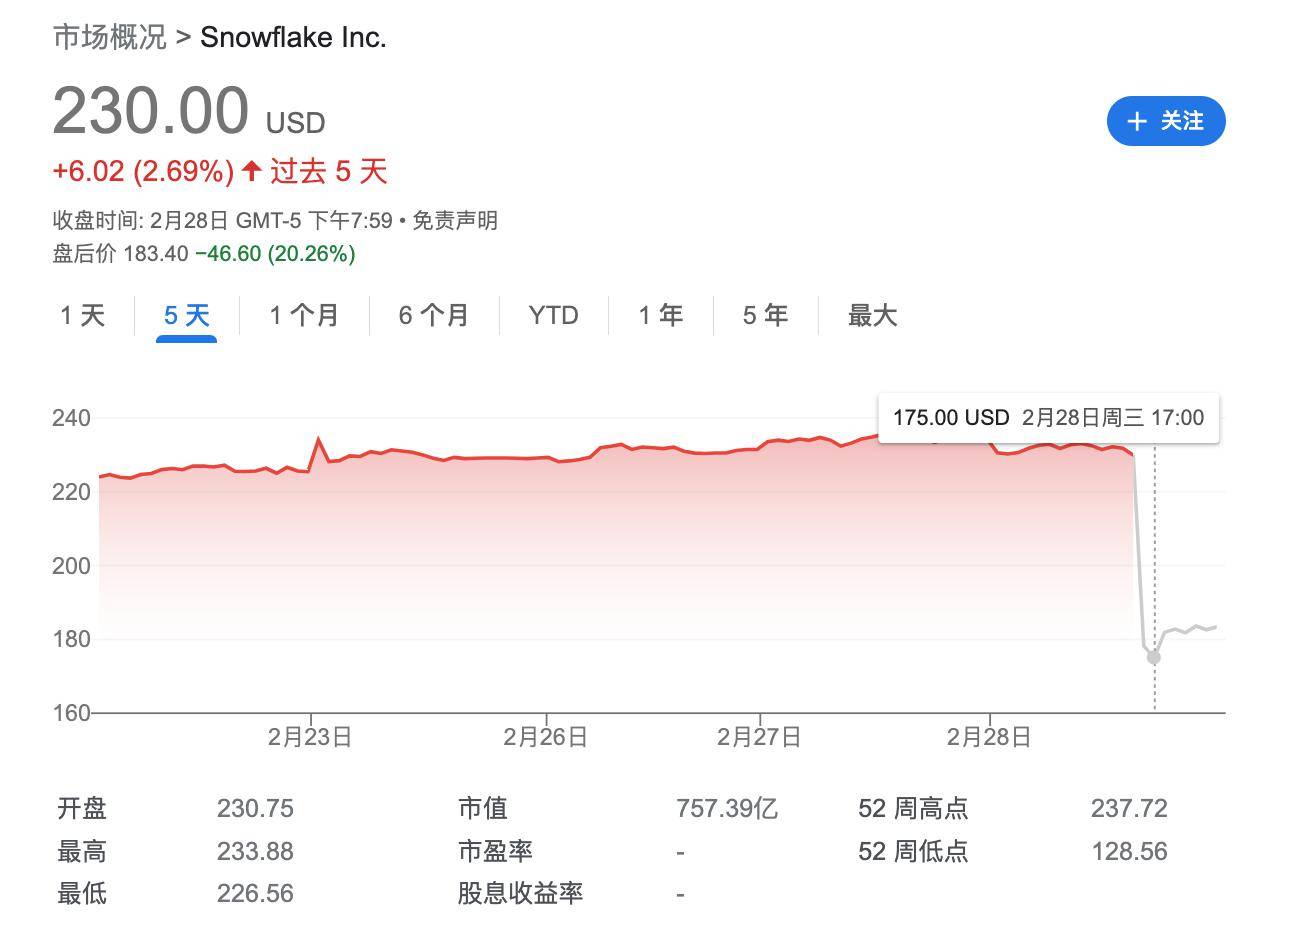
Task: Switch to the 1天 time range tab
Action: click(x=80, y=315)
